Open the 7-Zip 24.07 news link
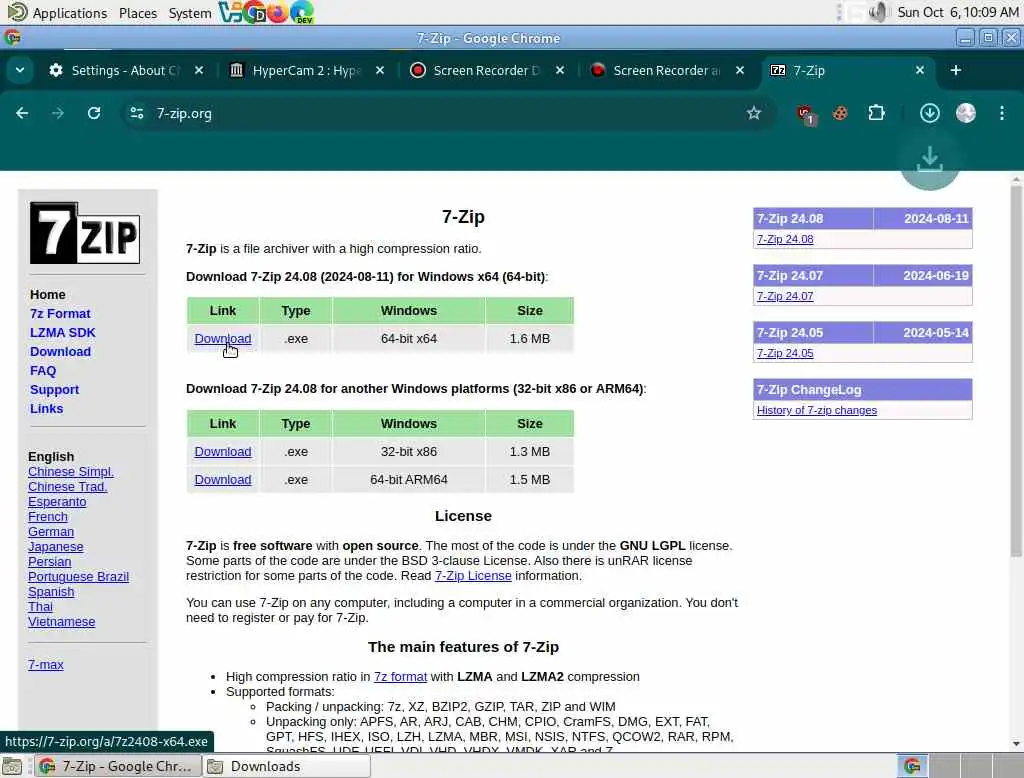1024x778 pixels. pos(785,296)
